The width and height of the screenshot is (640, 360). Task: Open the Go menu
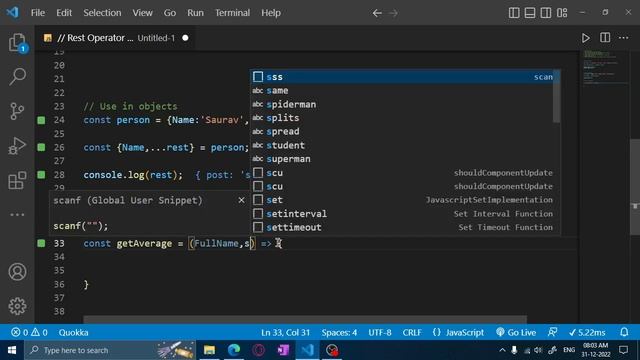[170, 13]
